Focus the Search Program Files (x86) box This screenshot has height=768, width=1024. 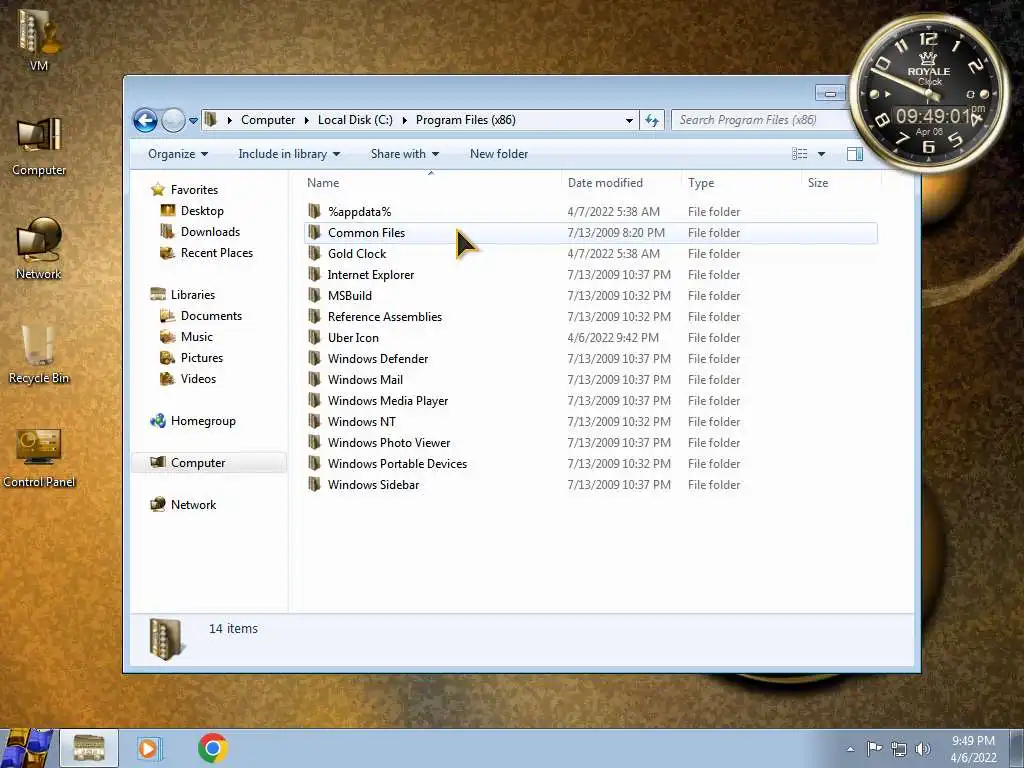point(761,120)
